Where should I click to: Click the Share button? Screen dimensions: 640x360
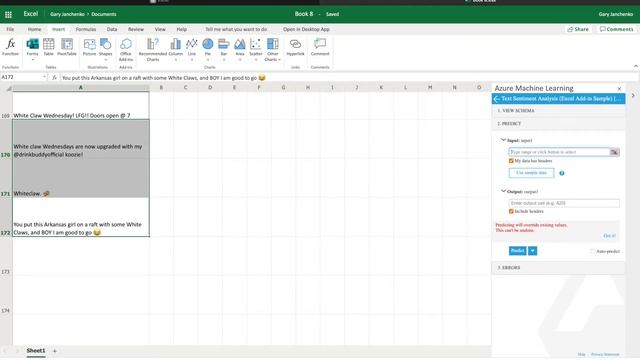(x=578, y=29)
